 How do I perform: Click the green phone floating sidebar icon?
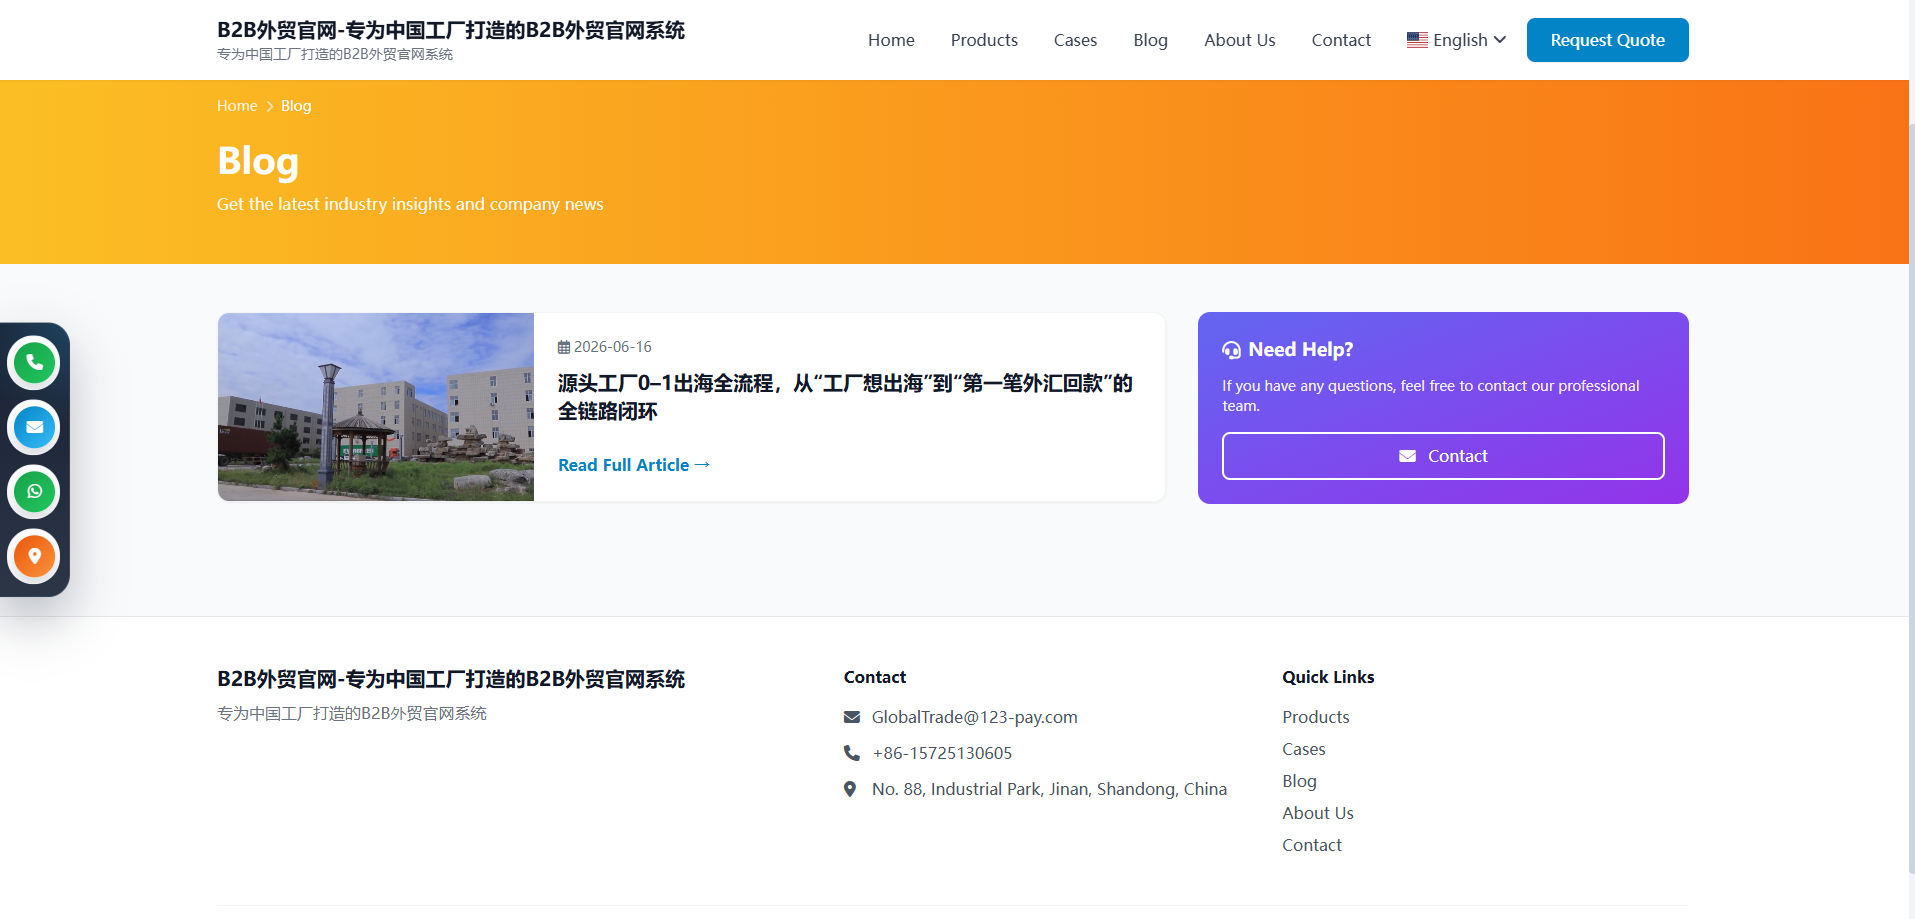tap(34, 363)
